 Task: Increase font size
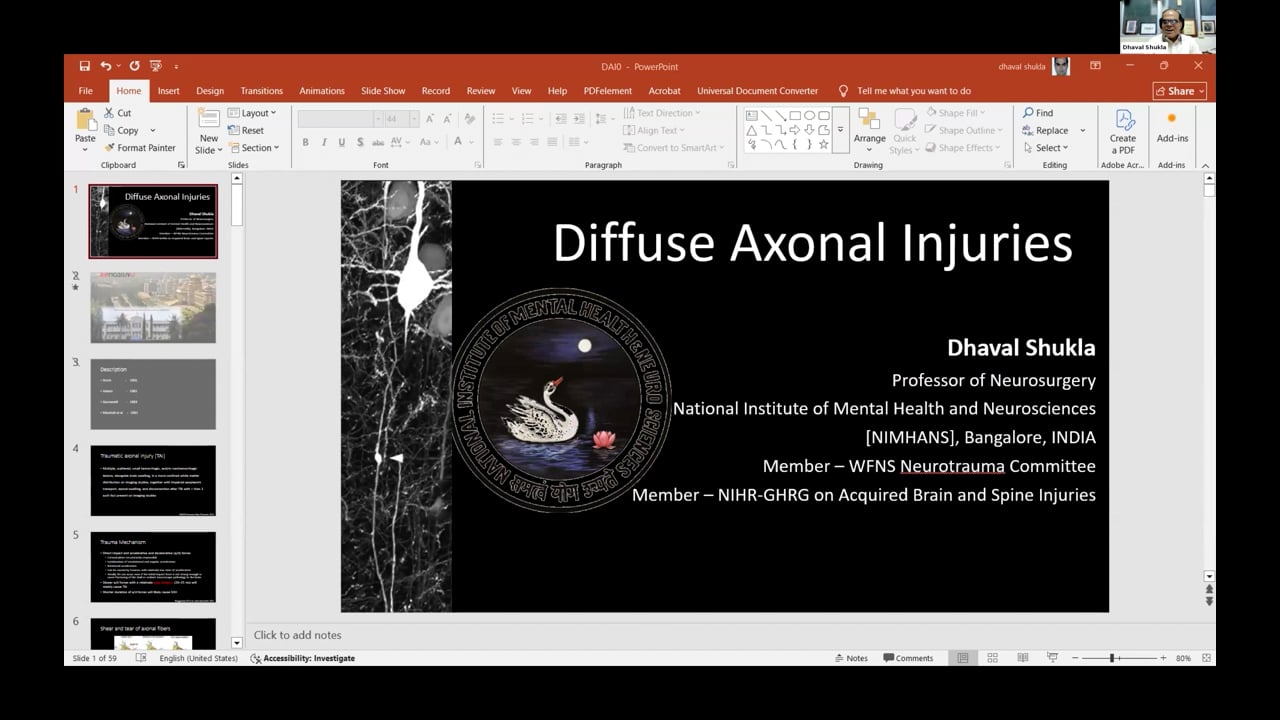[x=431, y=118]
